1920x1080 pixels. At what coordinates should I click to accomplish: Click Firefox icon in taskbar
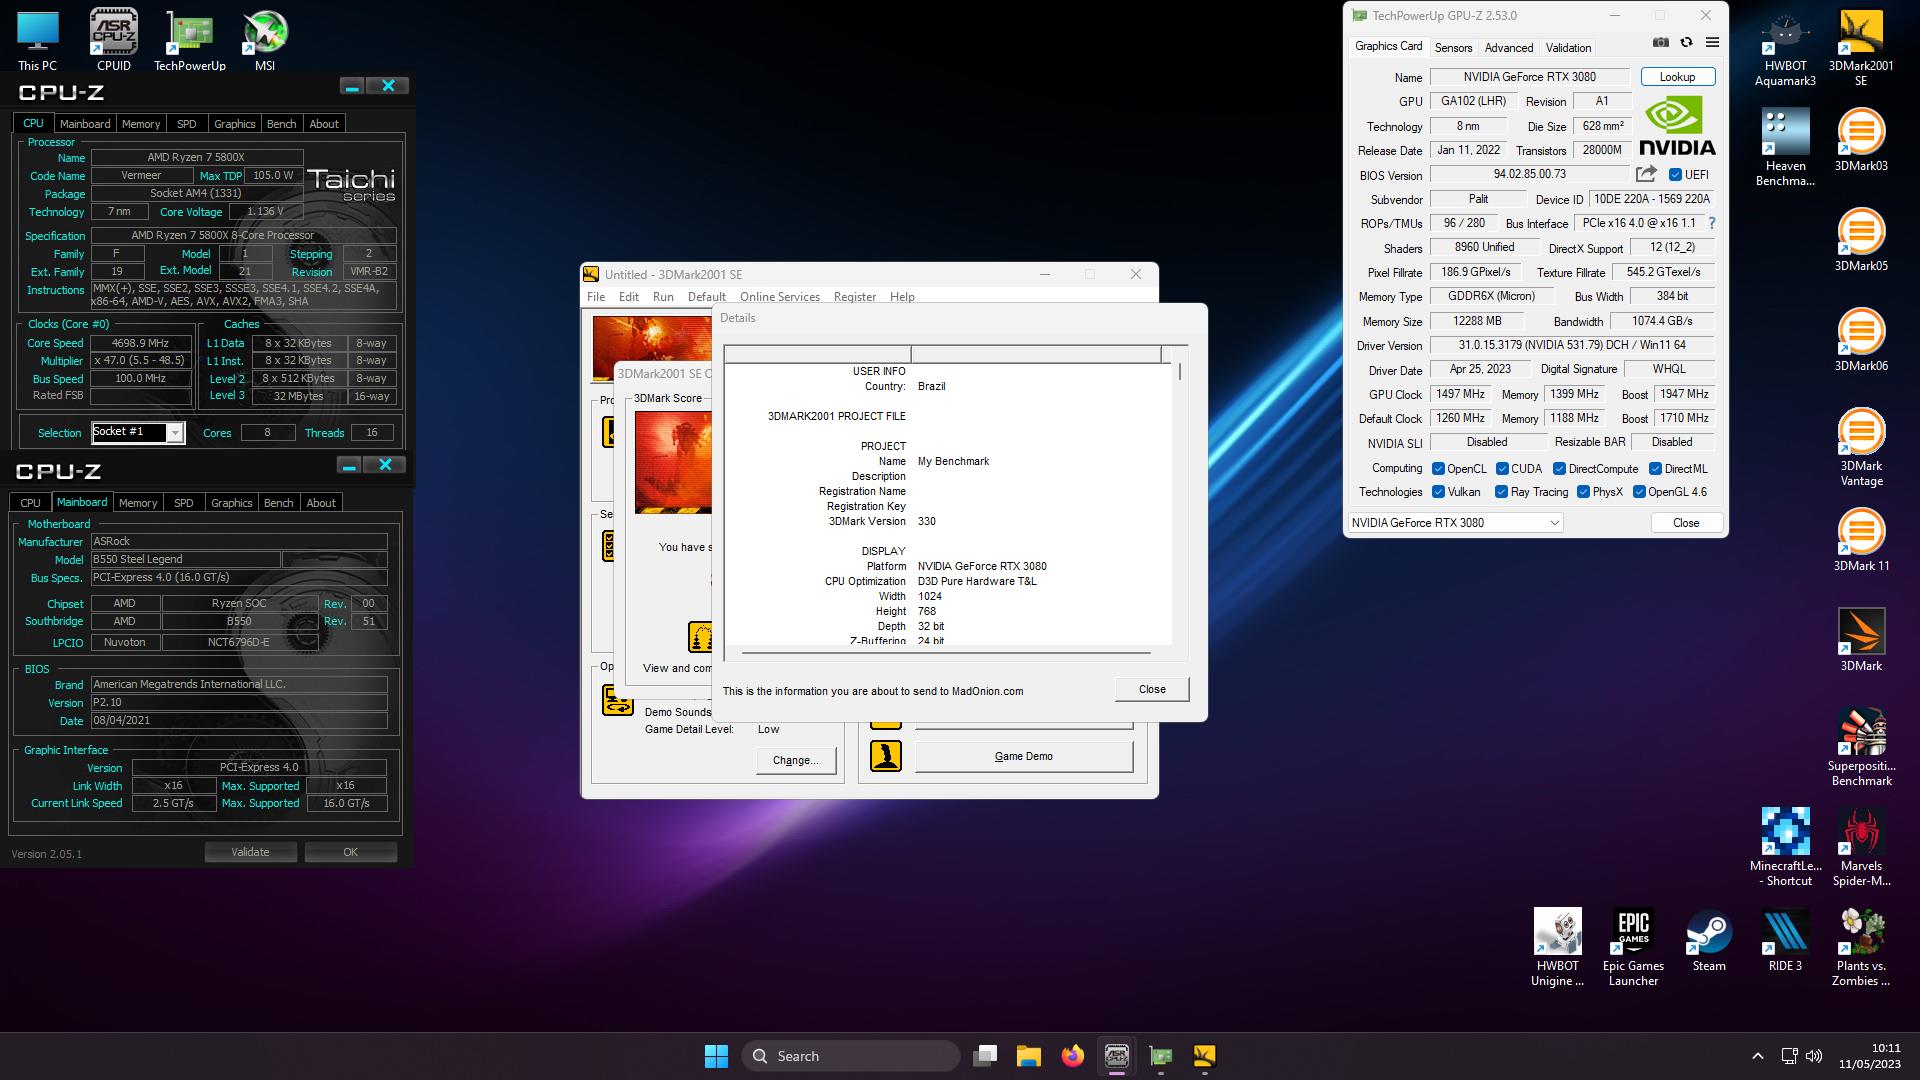[x=1073, y=1056]
